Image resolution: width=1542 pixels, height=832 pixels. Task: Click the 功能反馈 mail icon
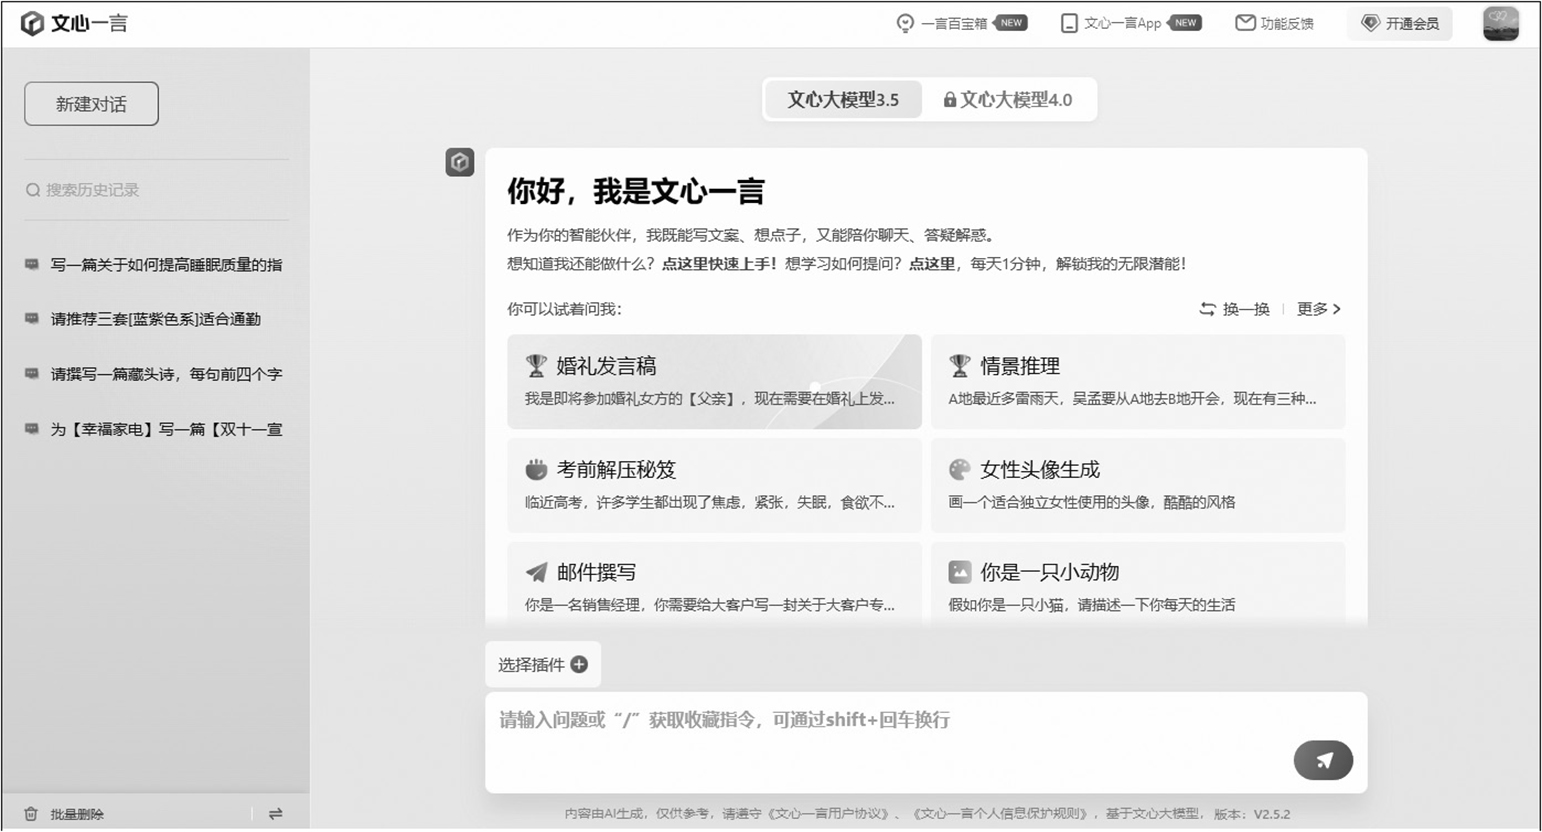(x=1245, y=23)
